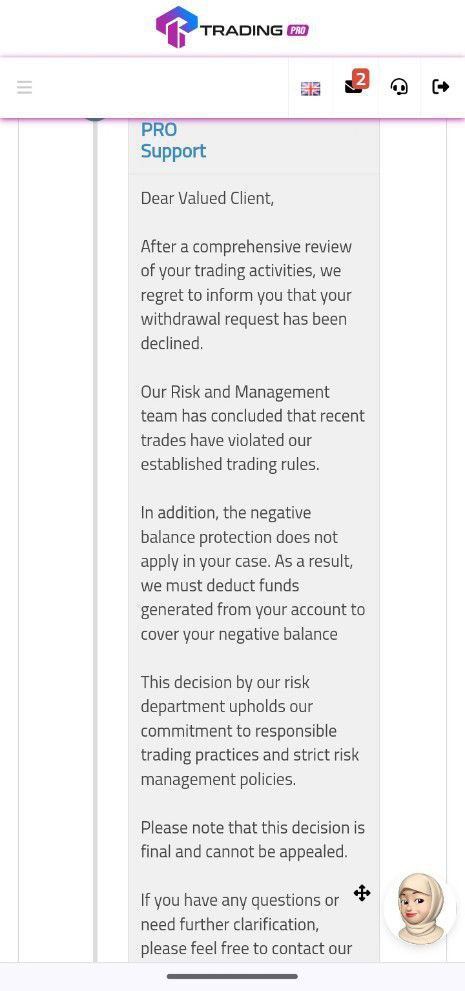Click the Risk and Management team paragraph
This screenshot has width=465, height=991.
253,428
